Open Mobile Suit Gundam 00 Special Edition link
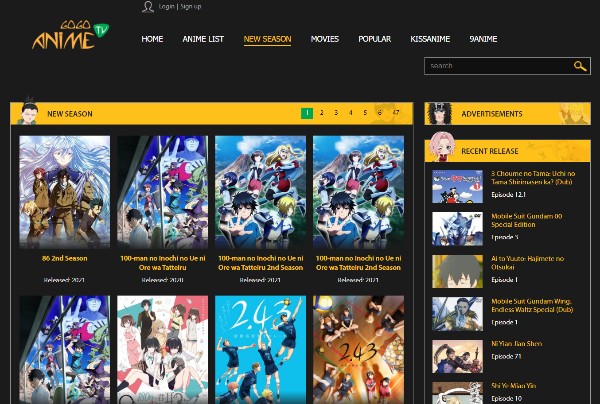The height and width of the screenshot is (404, 600). pyautogui.click(x=527, y=220)
